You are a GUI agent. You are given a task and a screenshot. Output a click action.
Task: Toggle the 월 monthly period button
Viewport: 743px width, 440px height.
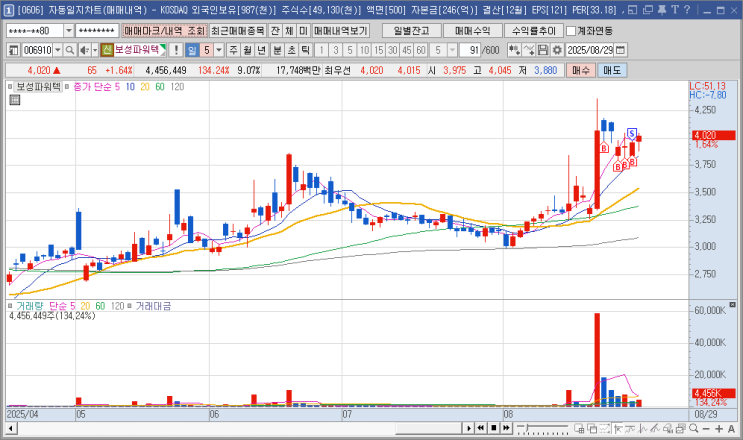coord(247,50)
